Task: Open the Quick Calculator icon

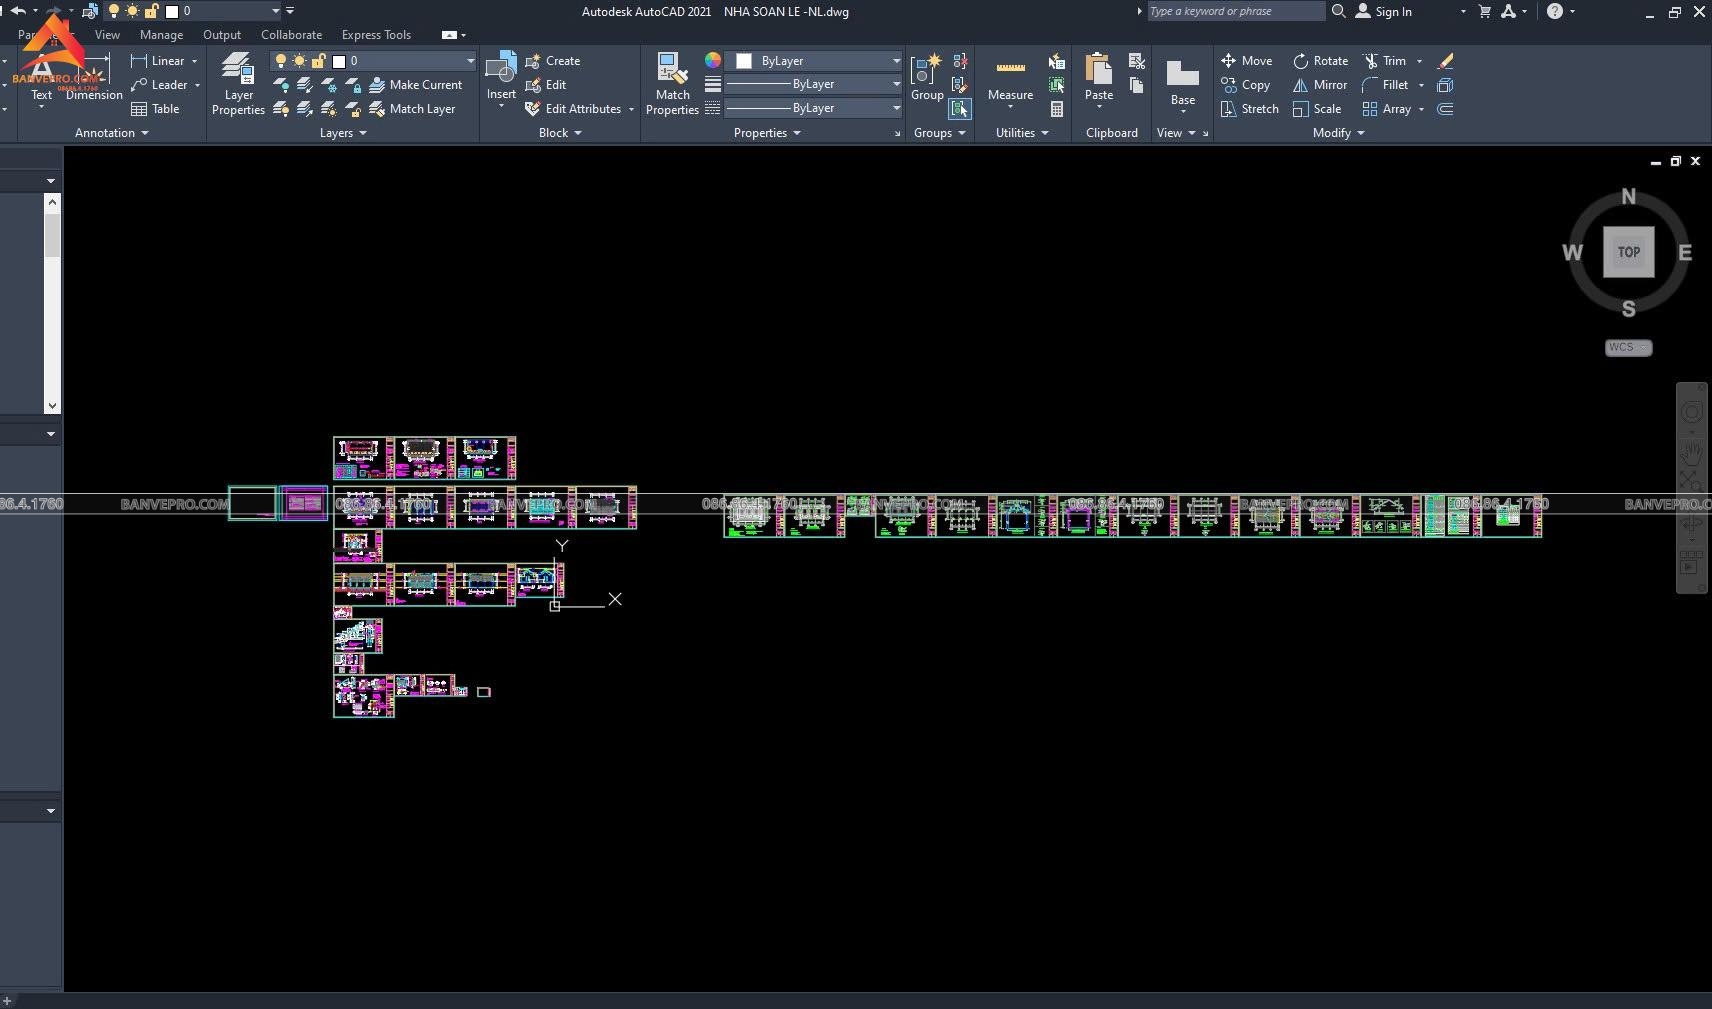Action: 1056,109
